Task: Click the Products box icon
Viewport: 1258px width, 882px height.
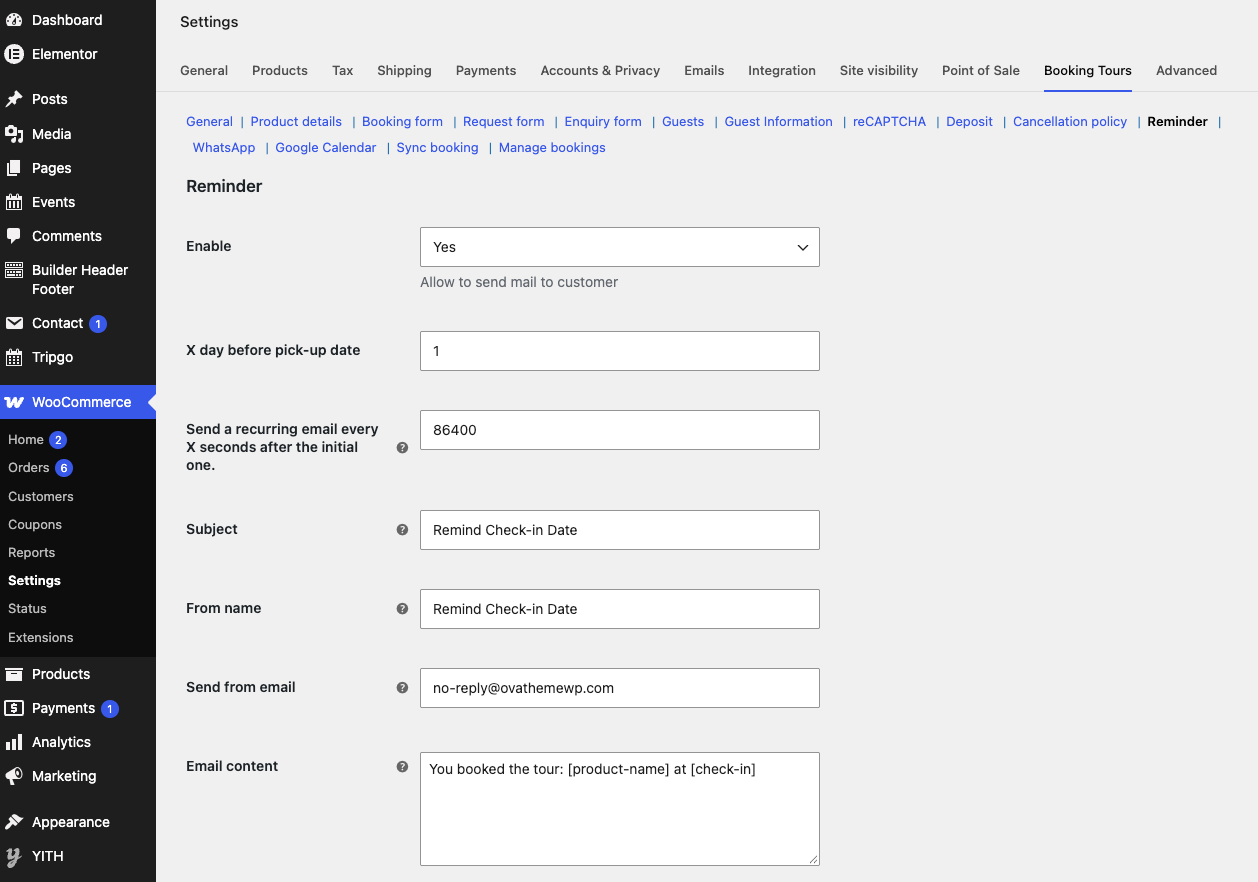Action: click(x=14, y=674)
